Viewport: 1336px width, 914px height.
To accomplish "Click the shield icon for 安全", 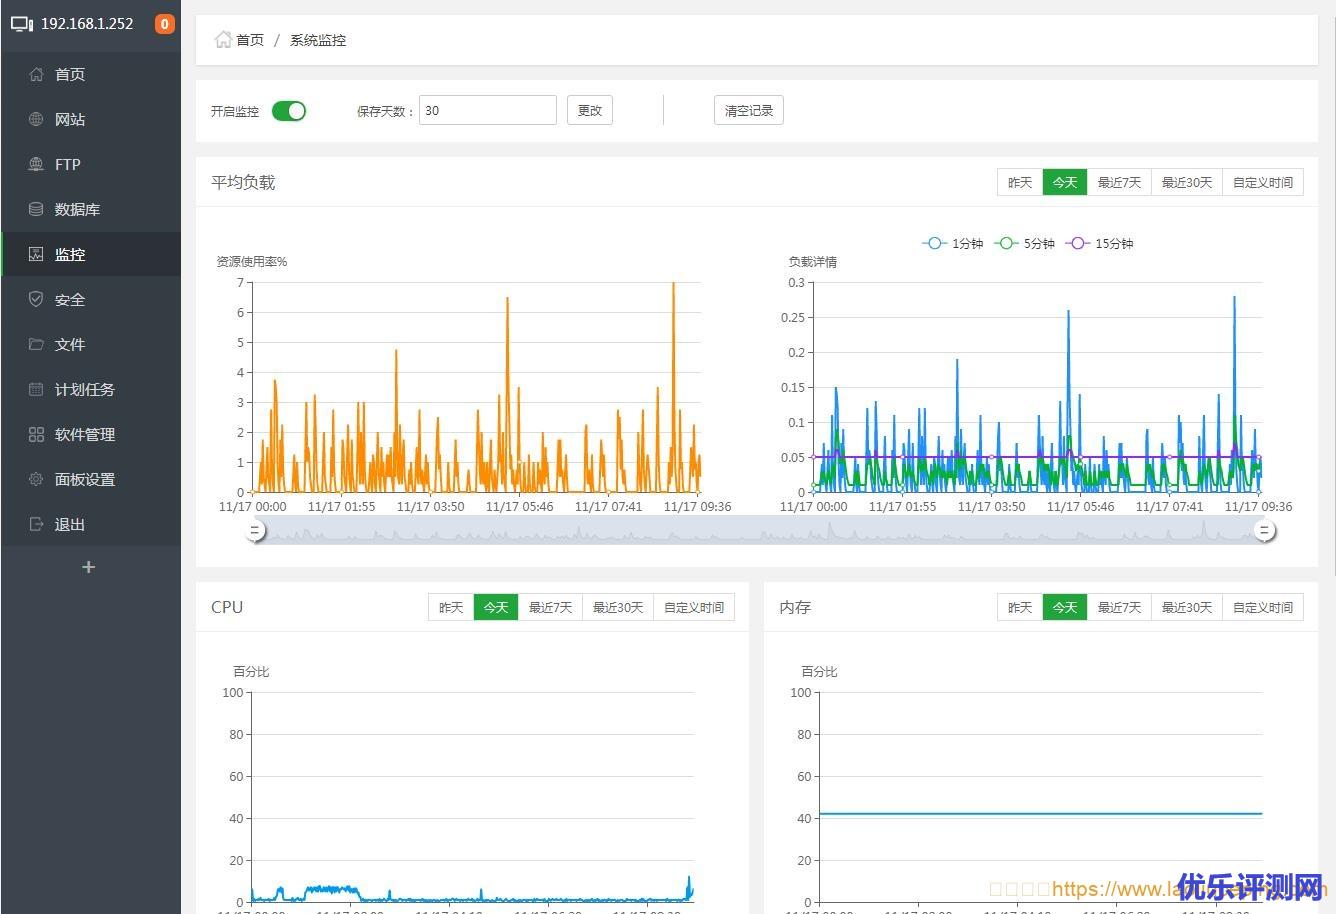I will 36,299.
